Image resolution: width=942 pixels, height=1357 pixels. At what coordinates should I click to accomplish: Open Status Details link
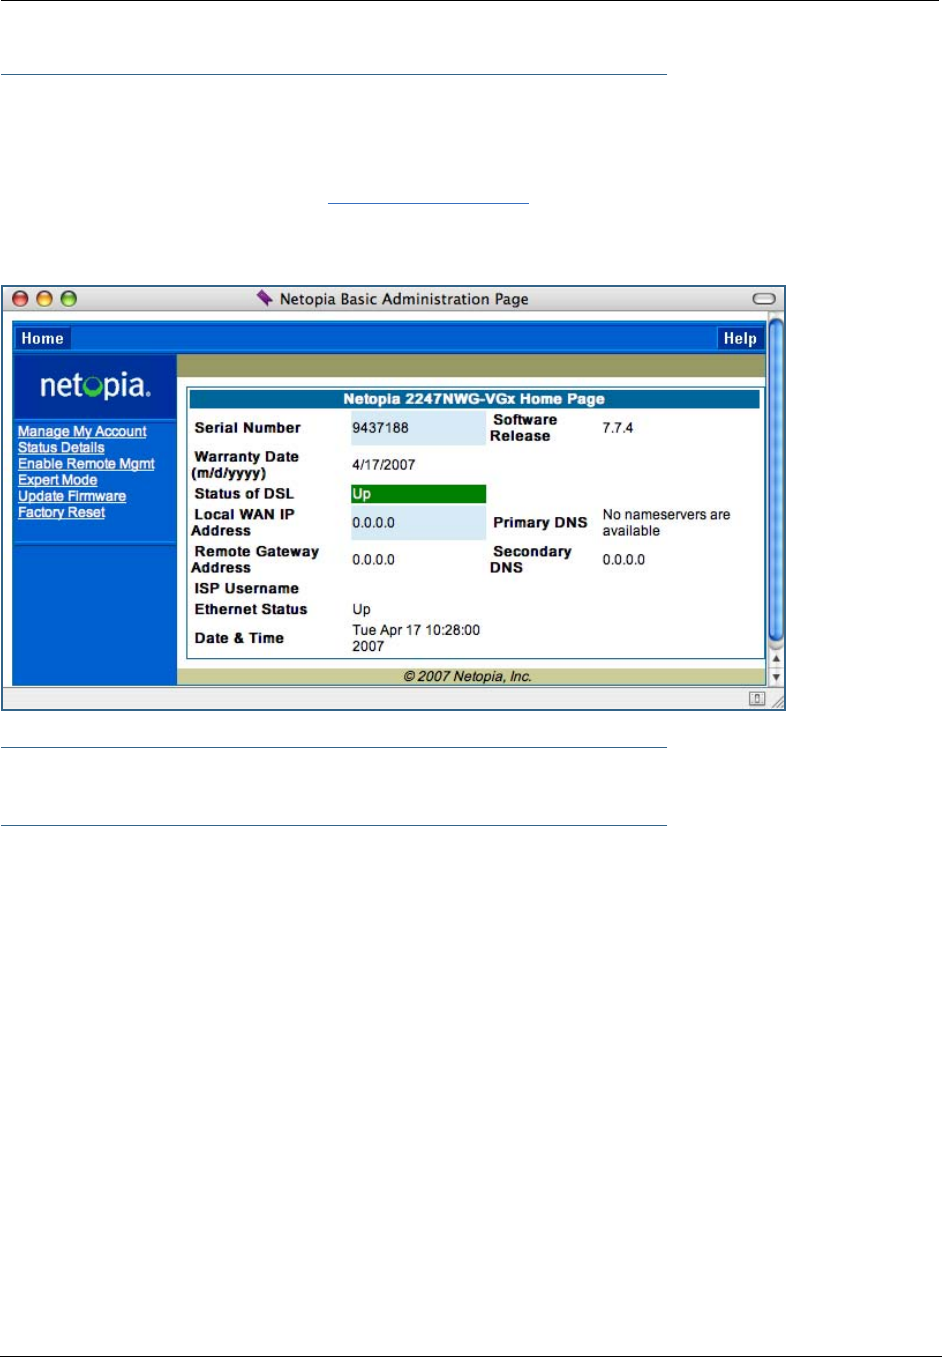61,448
